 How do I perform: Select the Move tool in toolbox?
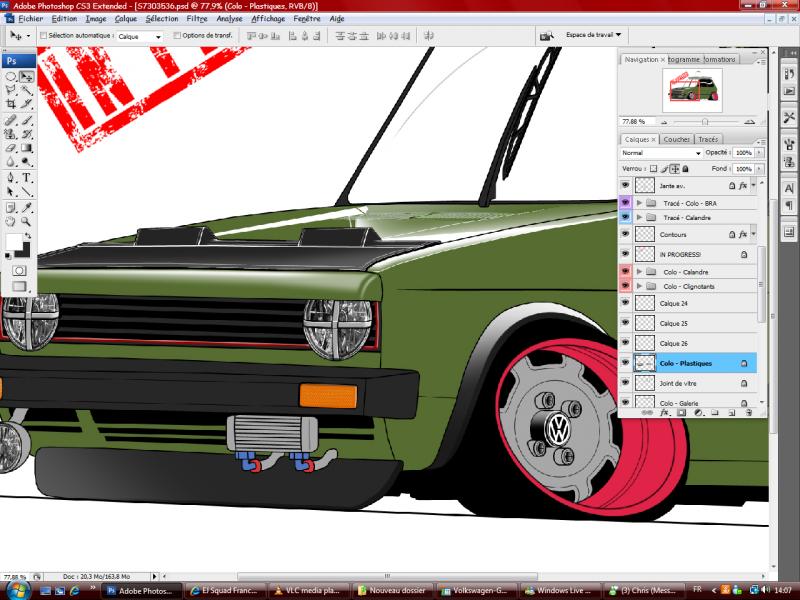pos(26,77)
